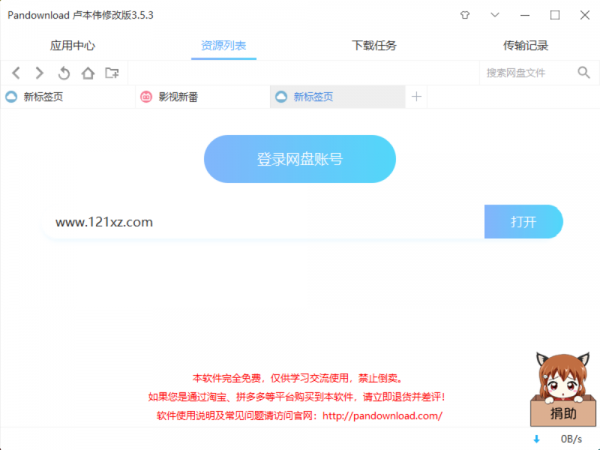600x450 pixels.
Task: Click the download speed arrow icon
Action: (x=536, y=439)
